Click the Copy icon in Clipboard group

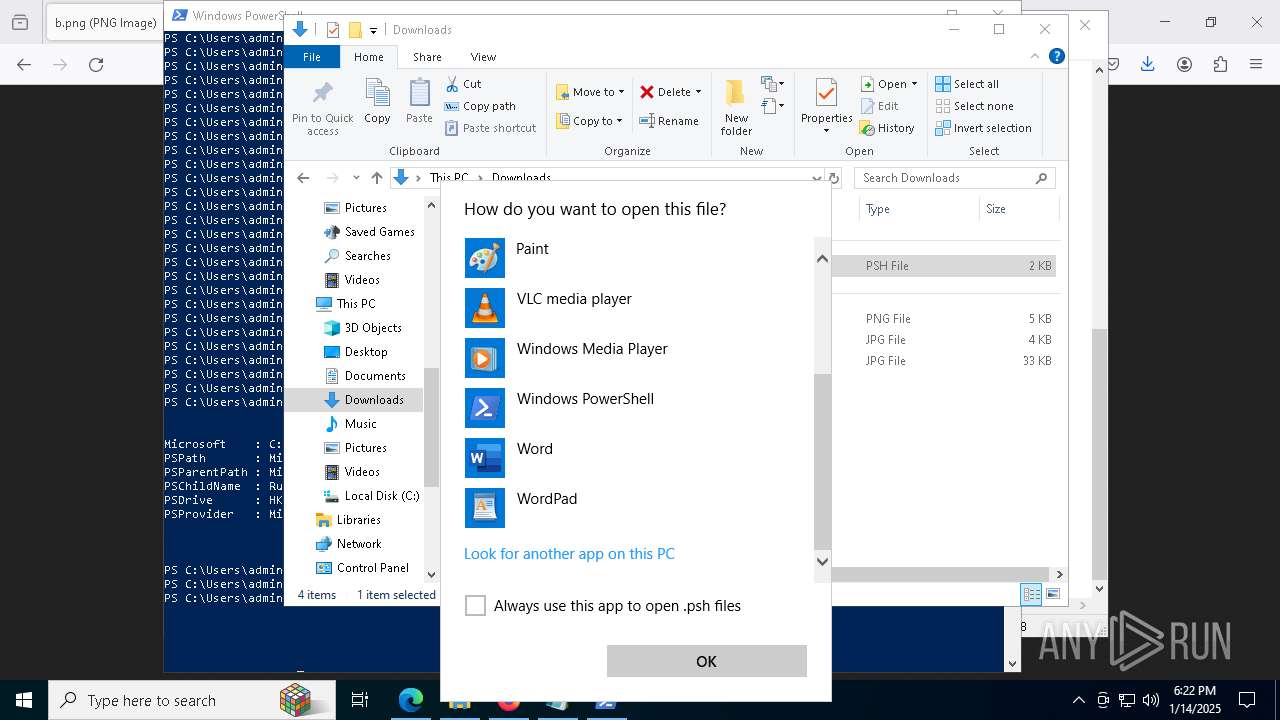point(377,101)
